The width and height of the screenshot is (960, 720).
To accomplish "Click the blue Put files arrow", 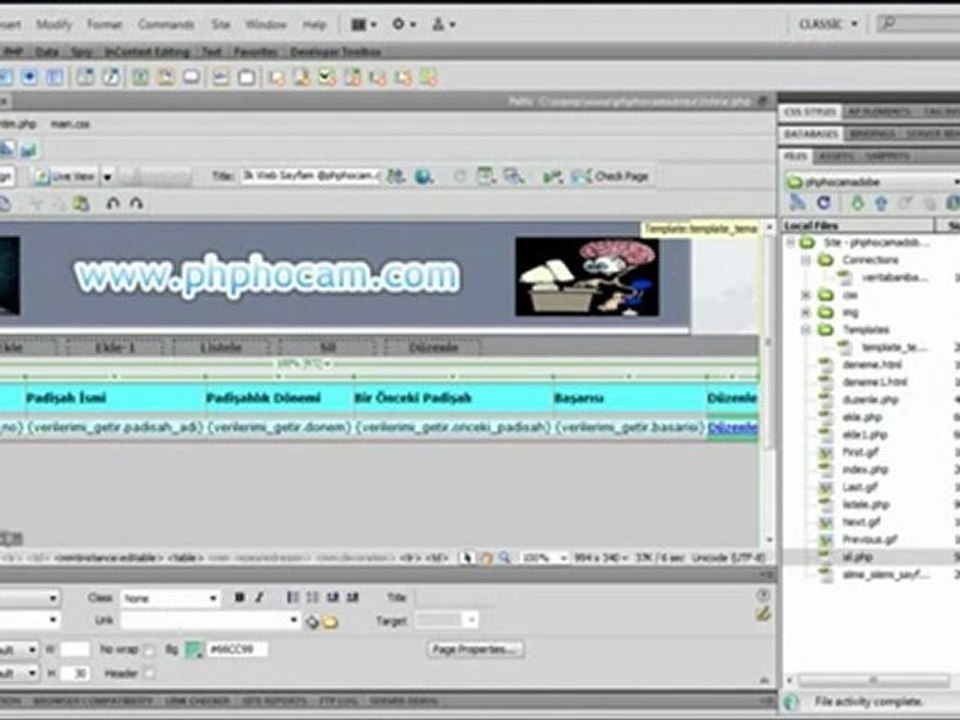I will (x=881, y=203).
